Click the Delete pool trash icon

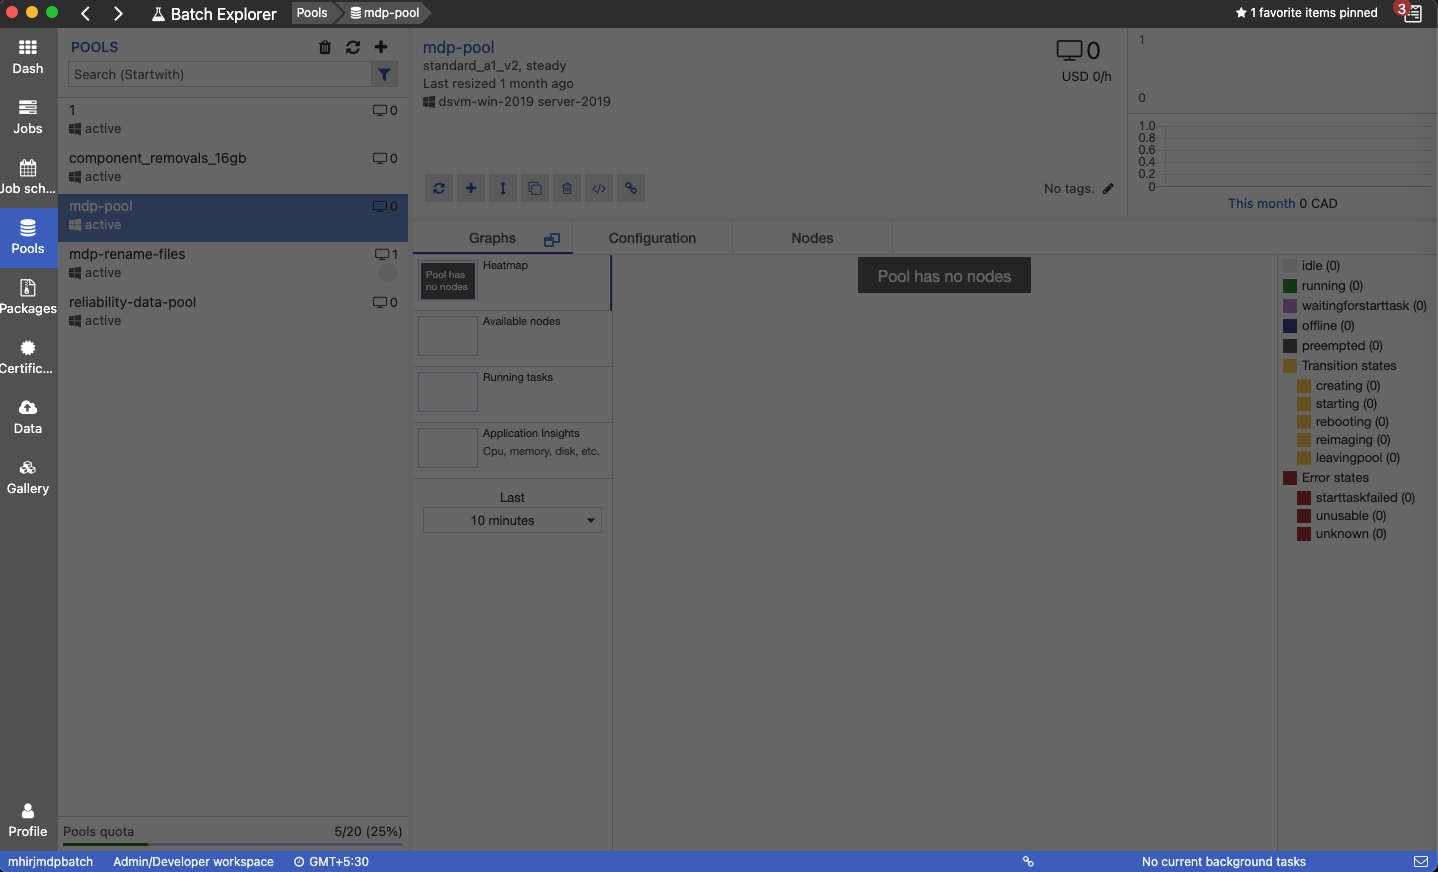click(567, 188)
